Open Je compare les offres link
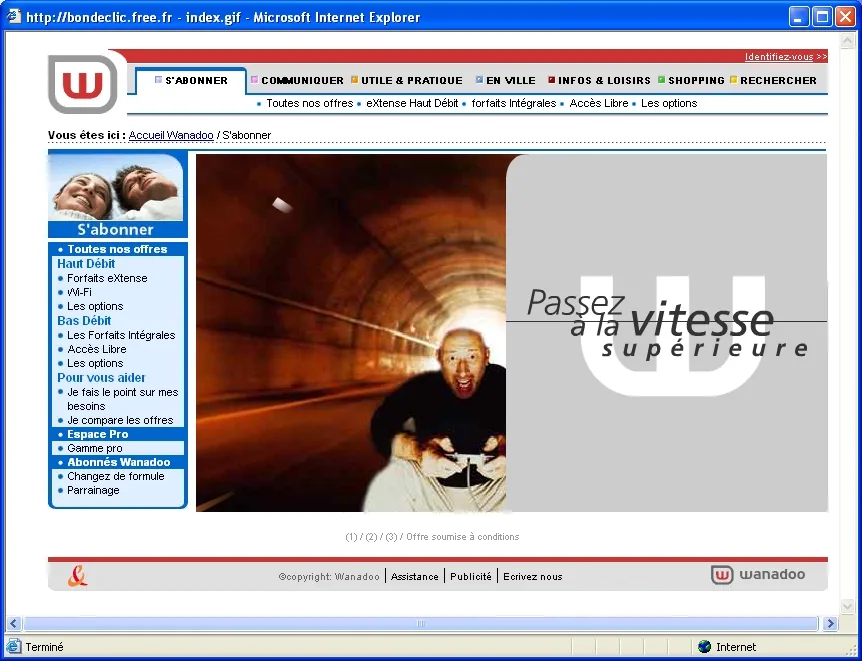 [x=120, y=420]
